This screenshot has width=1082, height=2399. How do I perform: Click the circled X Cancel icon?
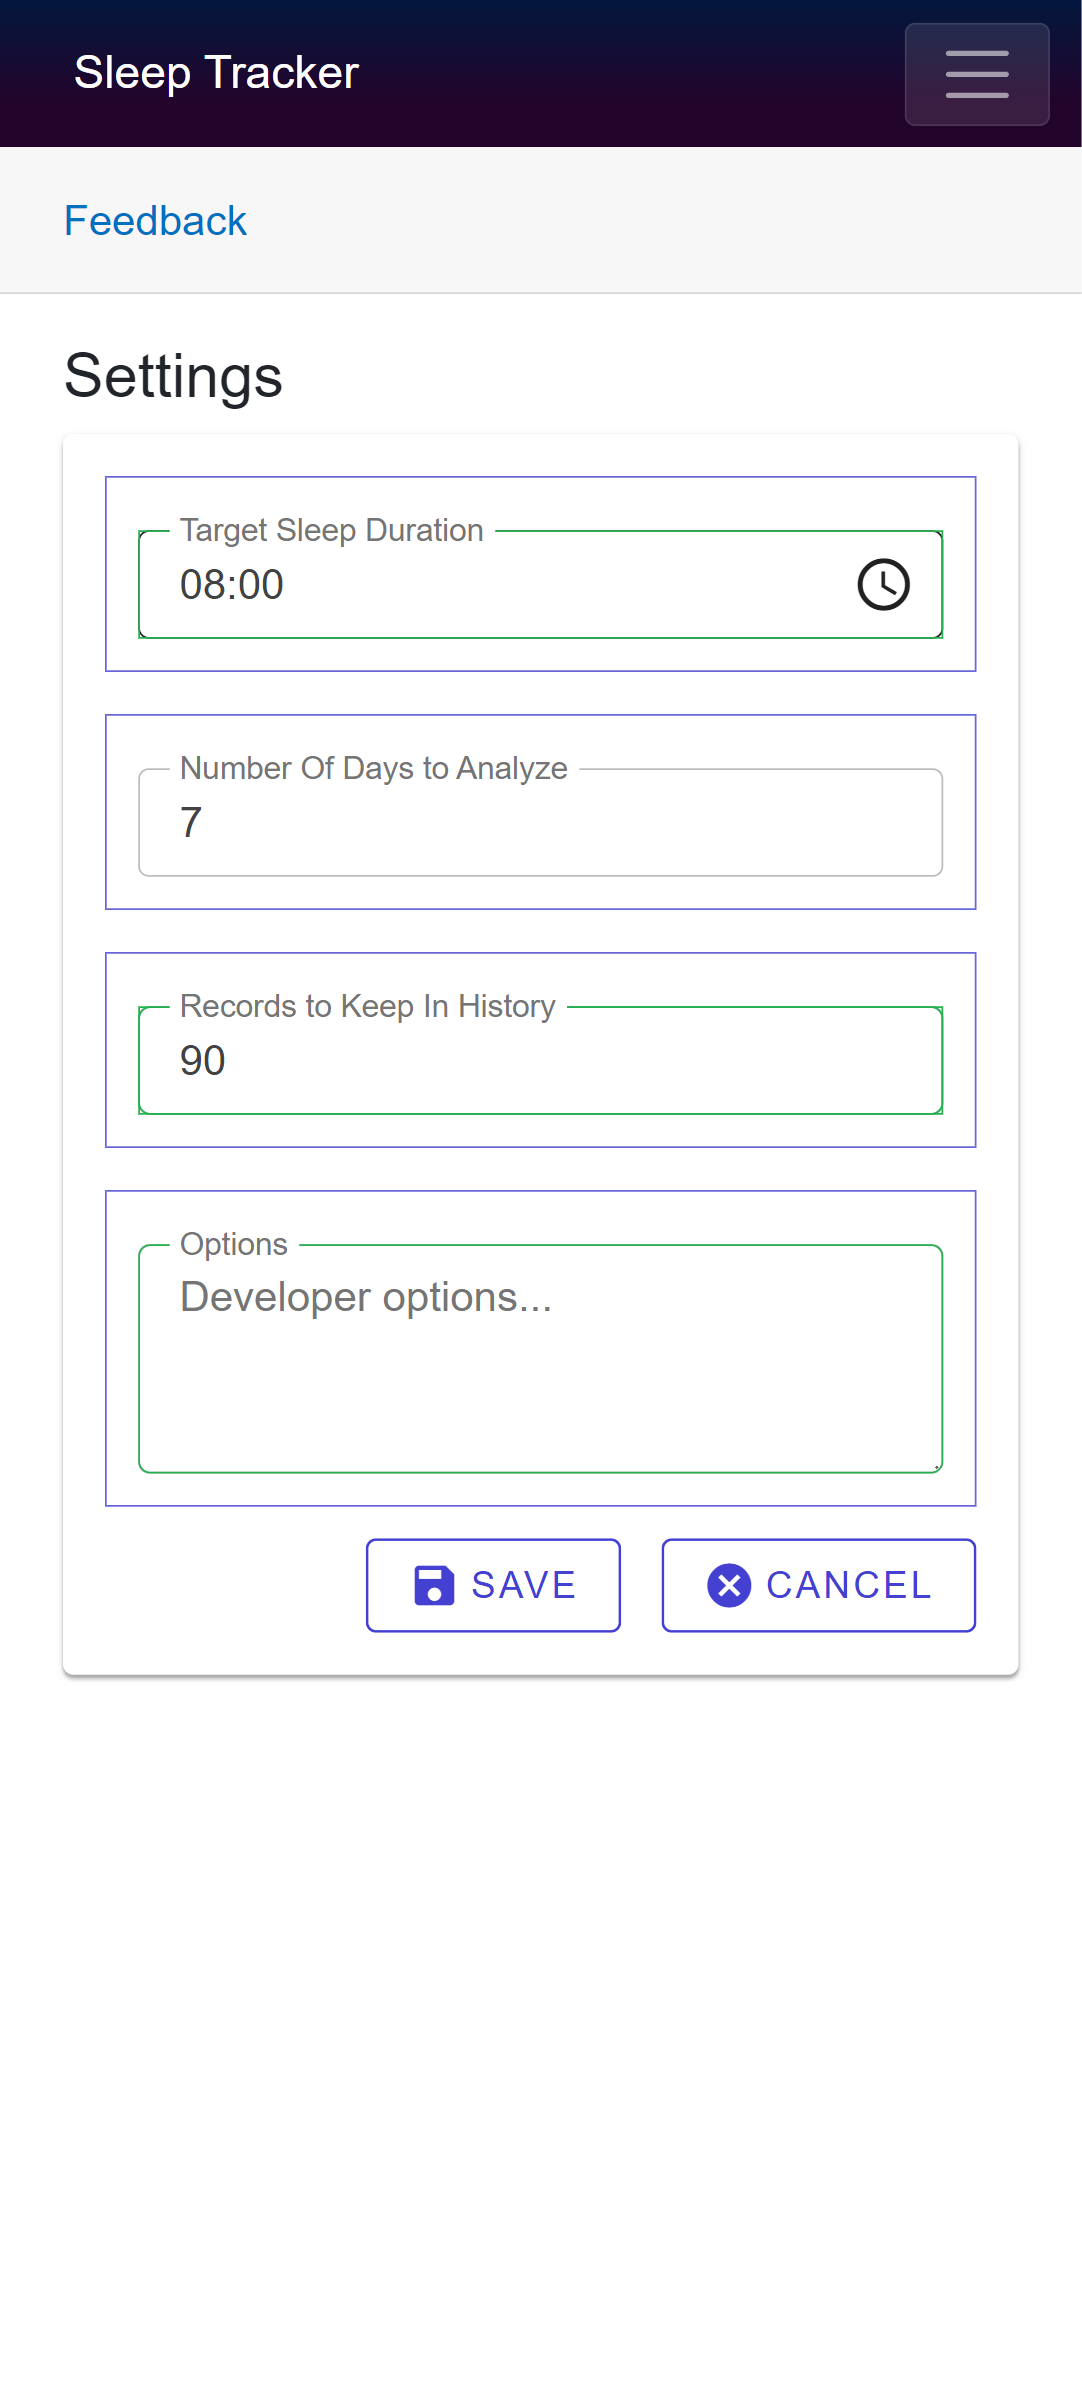[729, 1586]
